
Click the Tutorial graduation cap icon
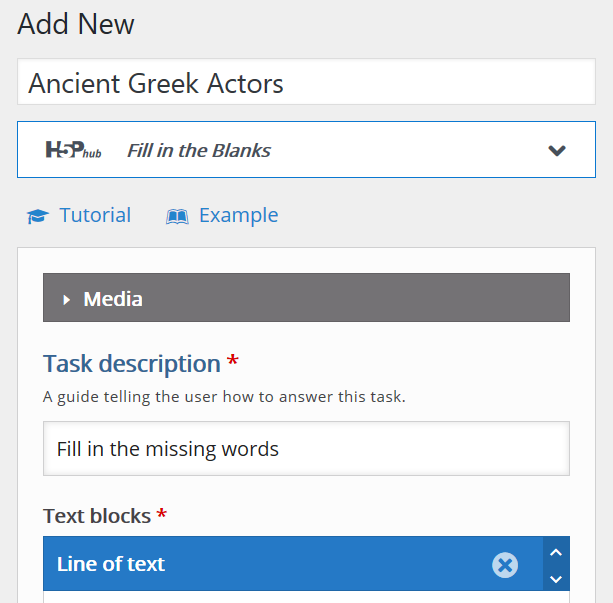(38, 216)
